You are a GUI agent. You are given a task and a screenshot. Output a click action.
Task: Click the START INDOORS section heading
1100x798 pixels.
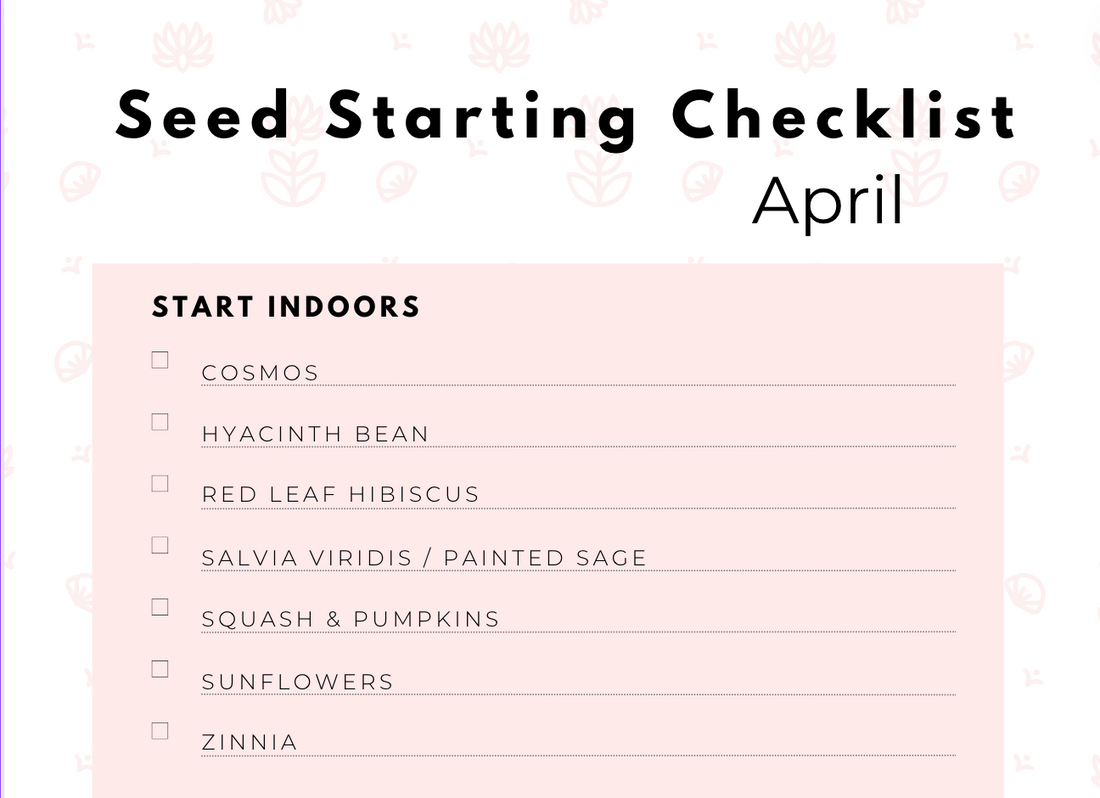click(286, 307)
